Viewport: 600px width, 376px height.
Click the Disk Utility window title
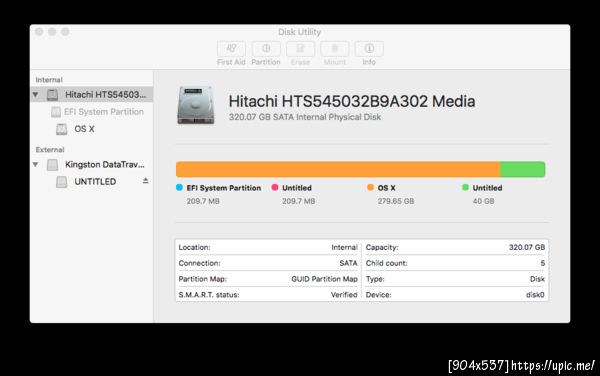pyautogui.click(x=300, y=32)
